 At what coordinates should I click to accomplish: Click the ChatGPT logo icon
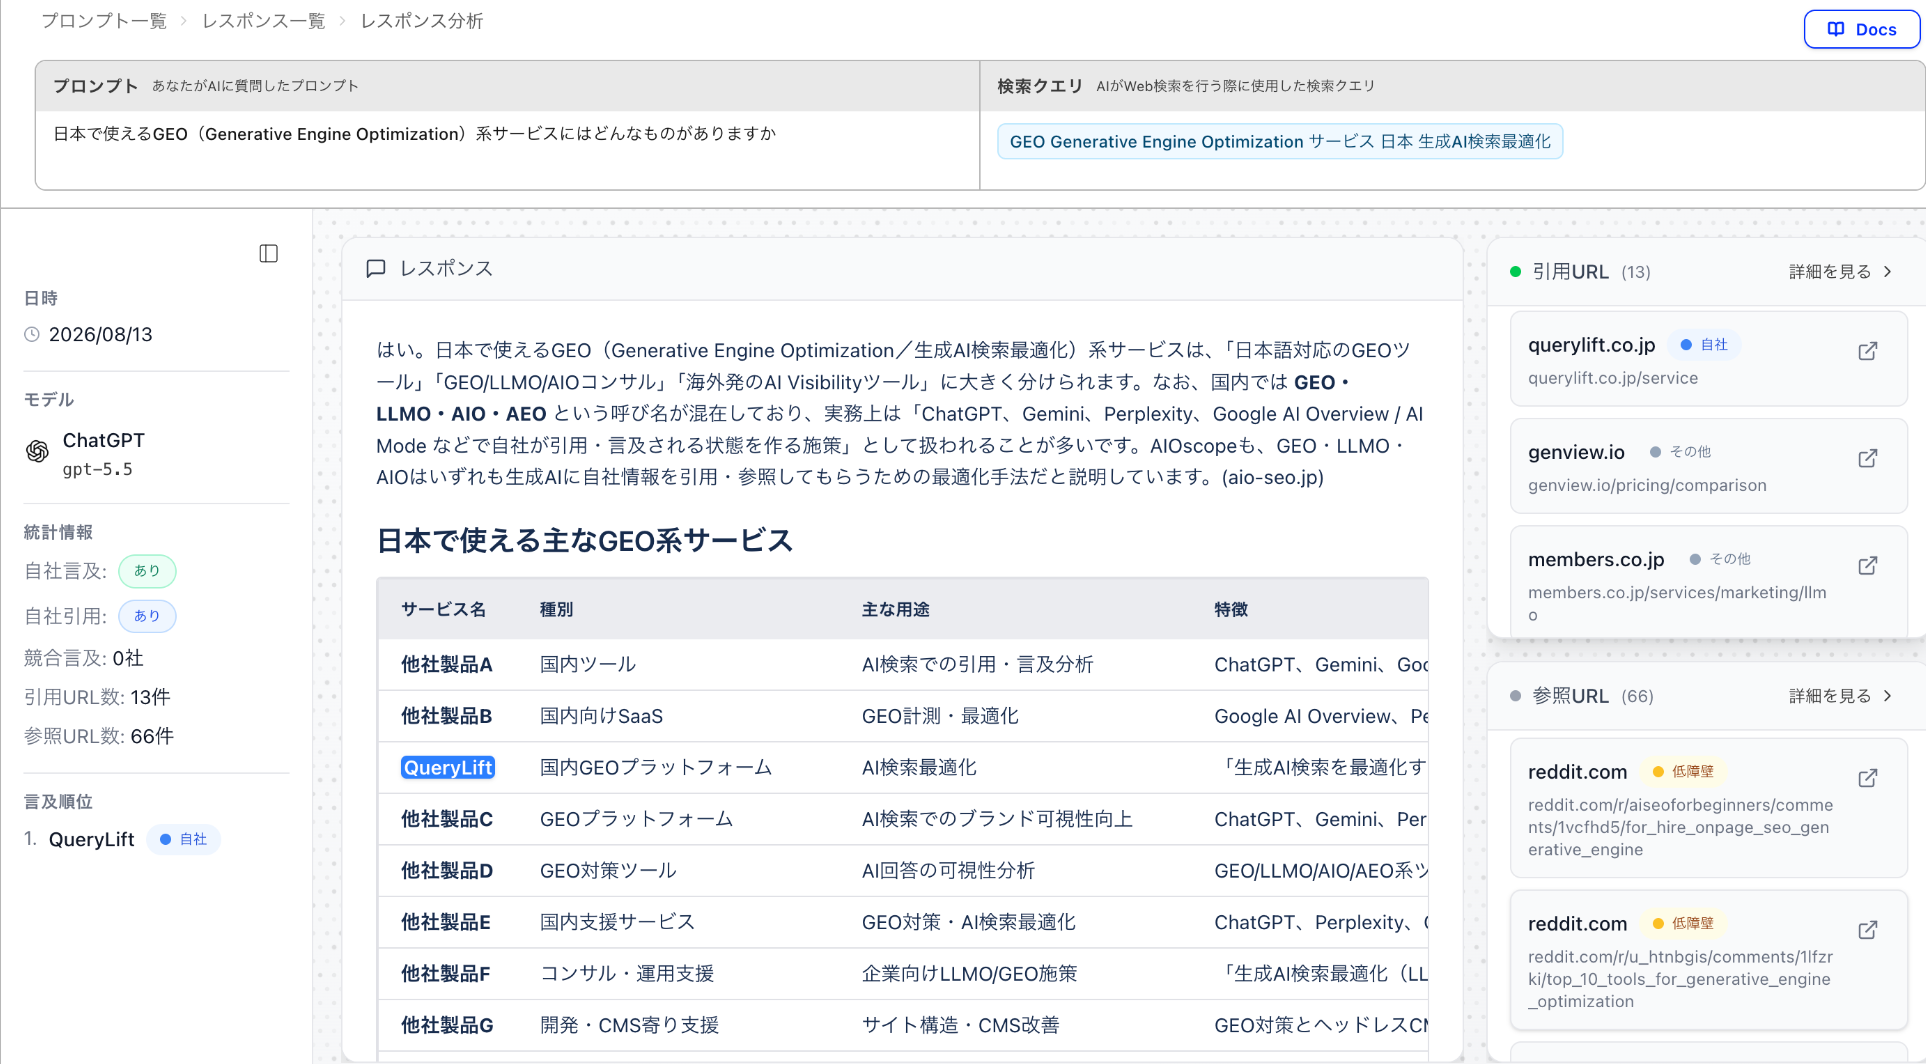pyautogui.click(x=37, y=452)
